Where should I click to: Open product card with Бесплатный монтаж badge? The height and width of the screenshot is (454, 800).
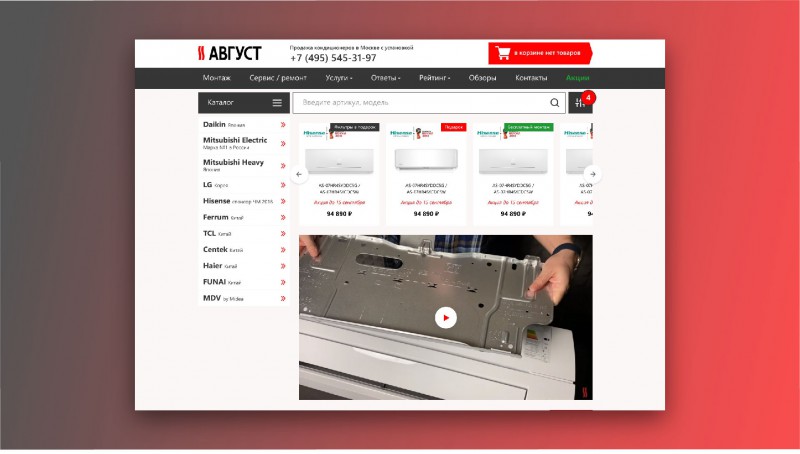513,174
